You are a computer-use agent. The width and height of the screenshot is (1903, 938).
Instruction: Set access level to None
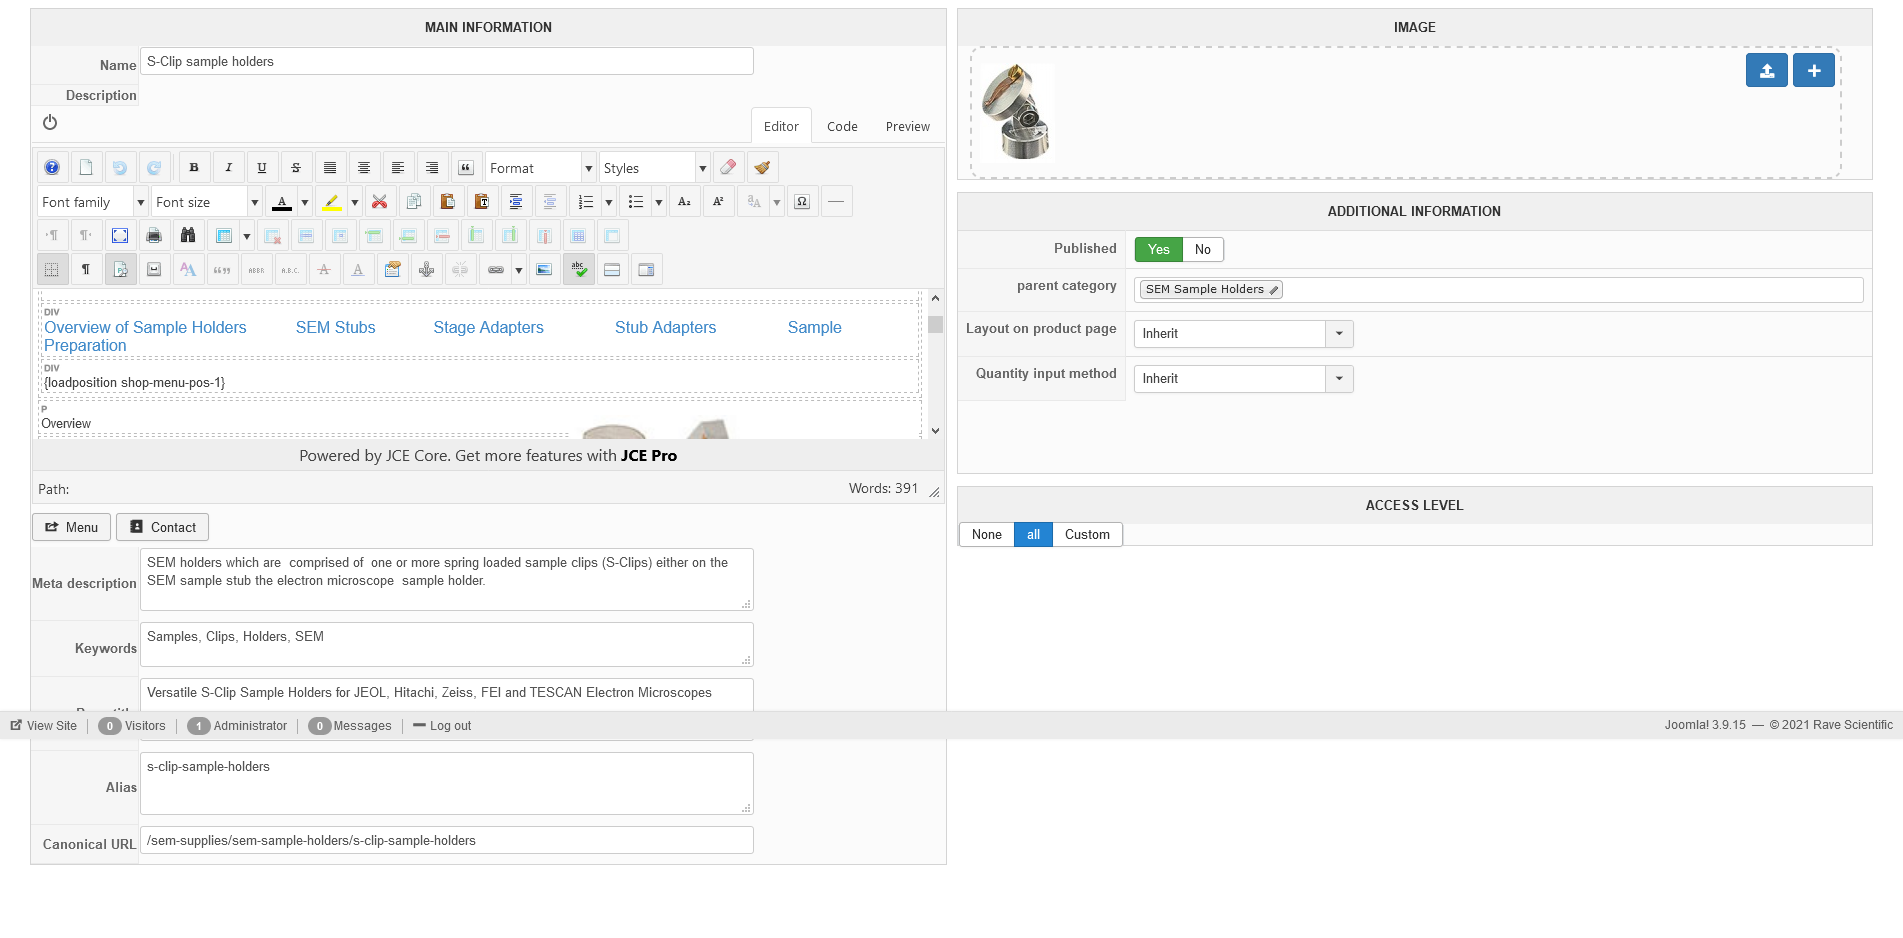(987, 535)
